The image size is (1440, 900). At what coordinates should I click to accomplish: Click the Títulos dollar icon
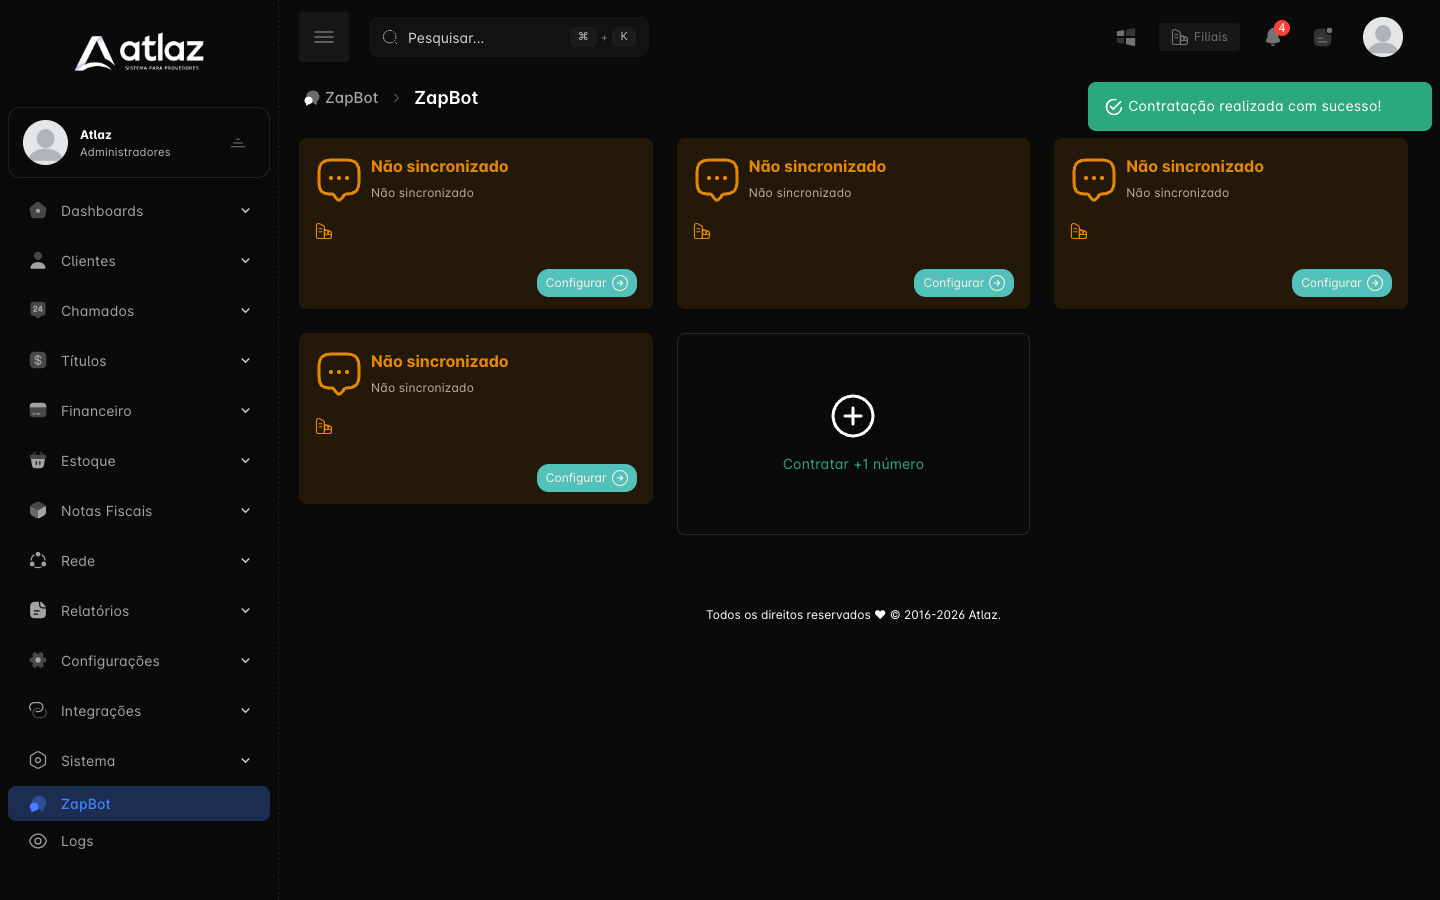coord(38,360)
